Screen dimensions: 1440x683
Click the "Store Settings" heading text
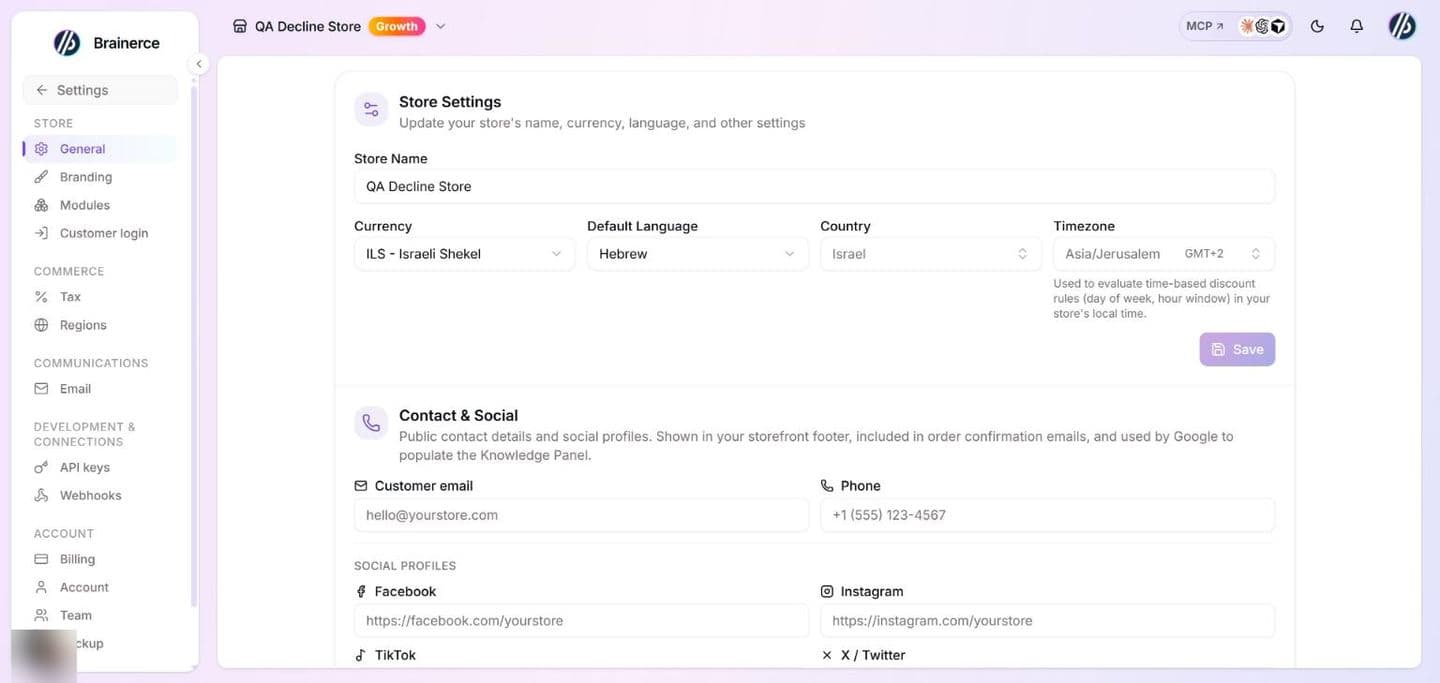pyautogui.click(x=450, y=102)
